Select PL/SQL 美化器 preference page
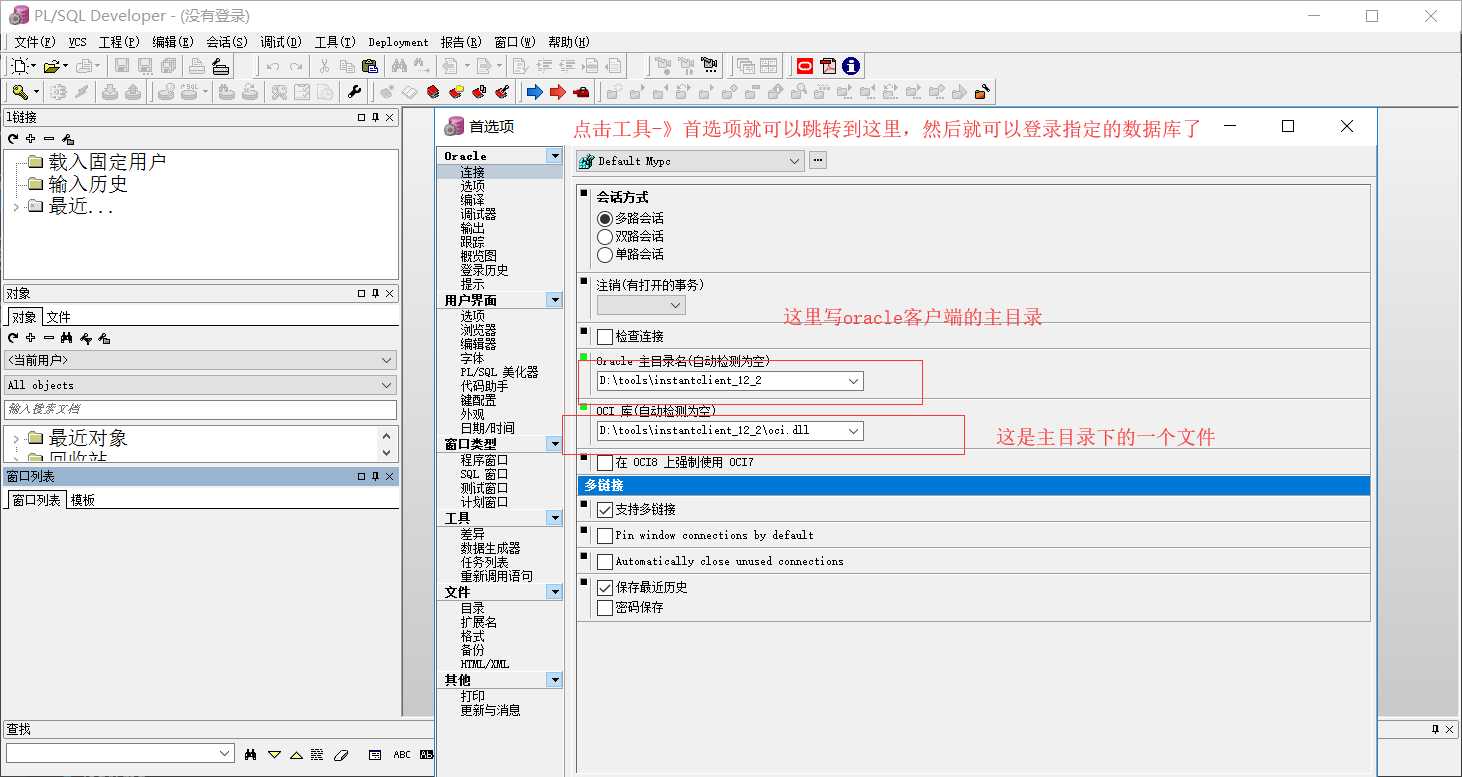1462x777 pixels. [499, 372]
